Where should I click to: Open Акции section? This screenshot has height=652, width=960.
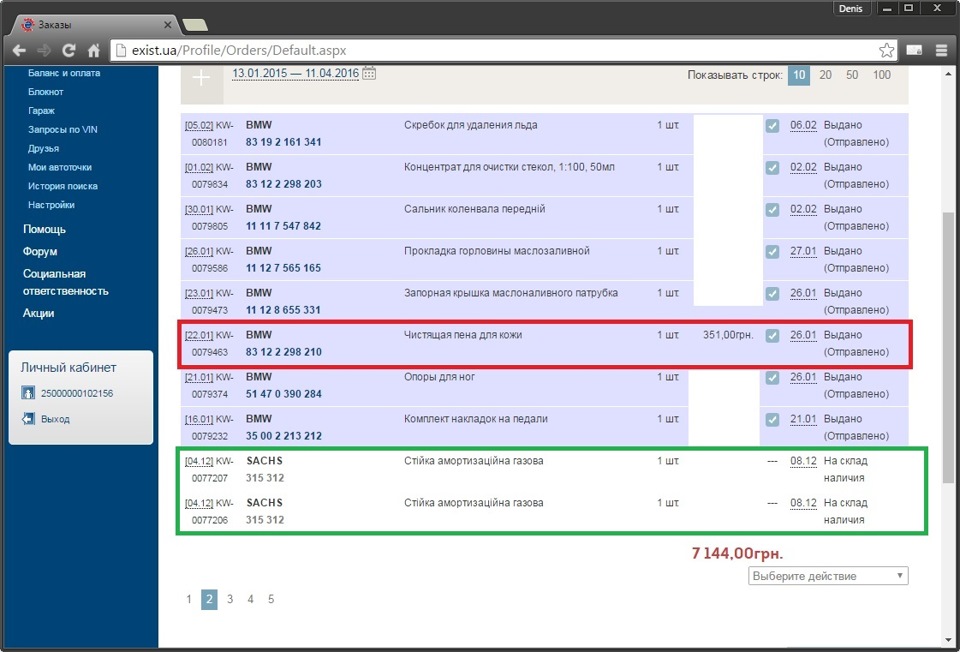coord(39,313)
